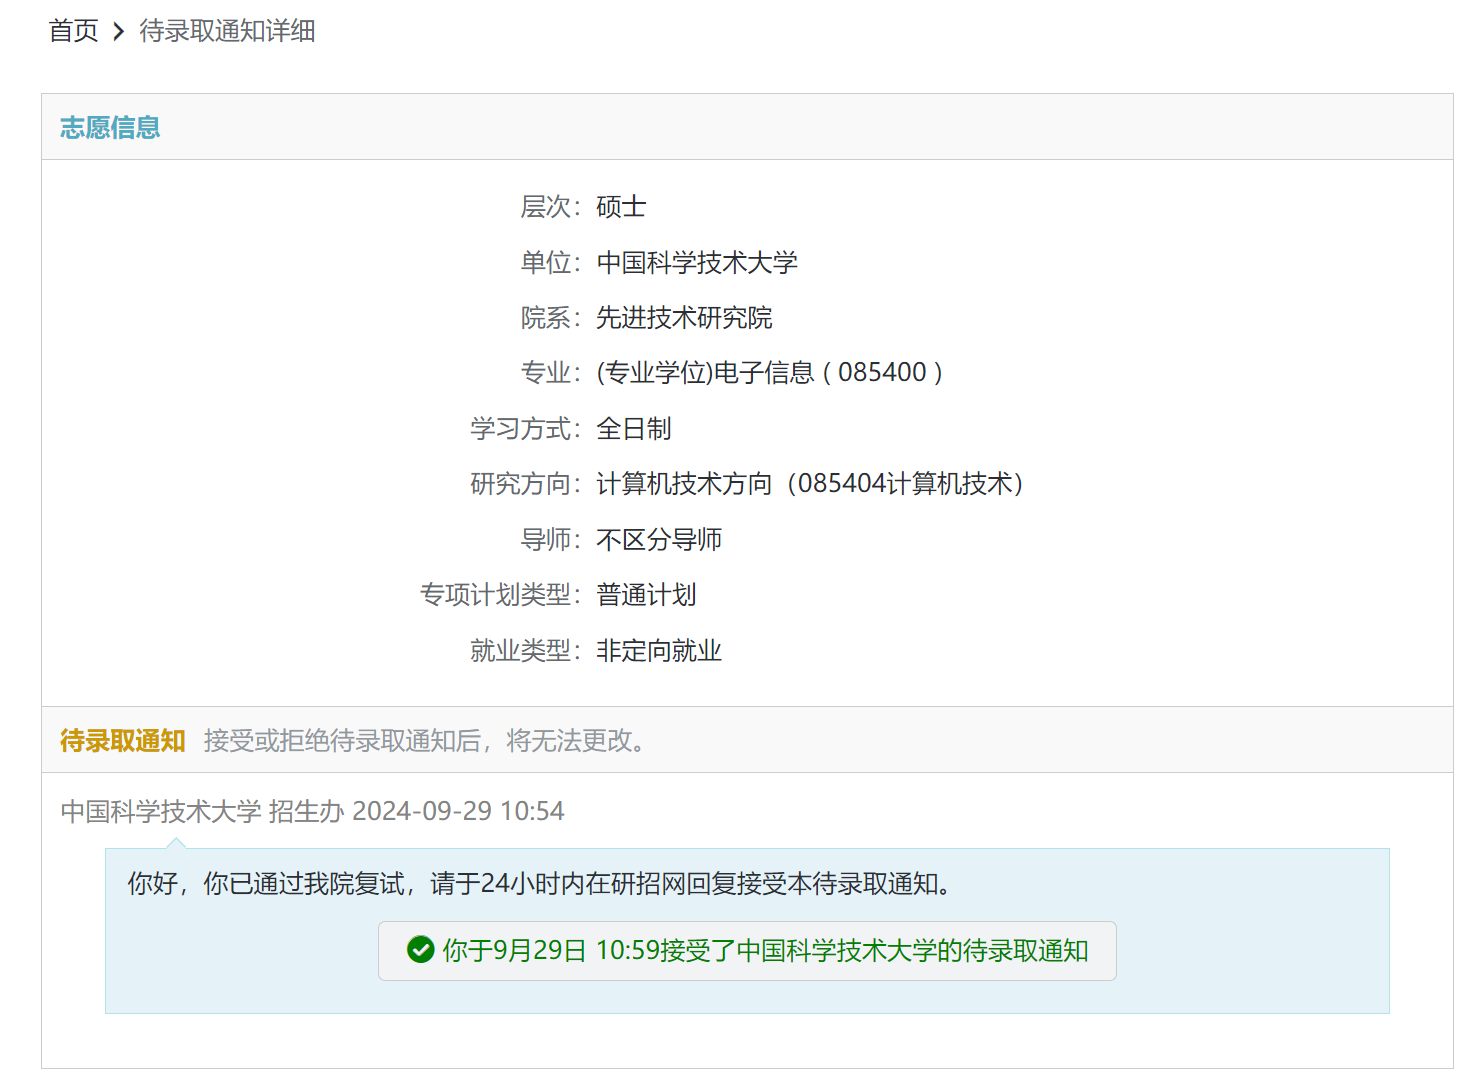Click the 全日制 study mode value
This screenshot has height=1086, width=1476.
pyautogui.click(x=633, y=429)
